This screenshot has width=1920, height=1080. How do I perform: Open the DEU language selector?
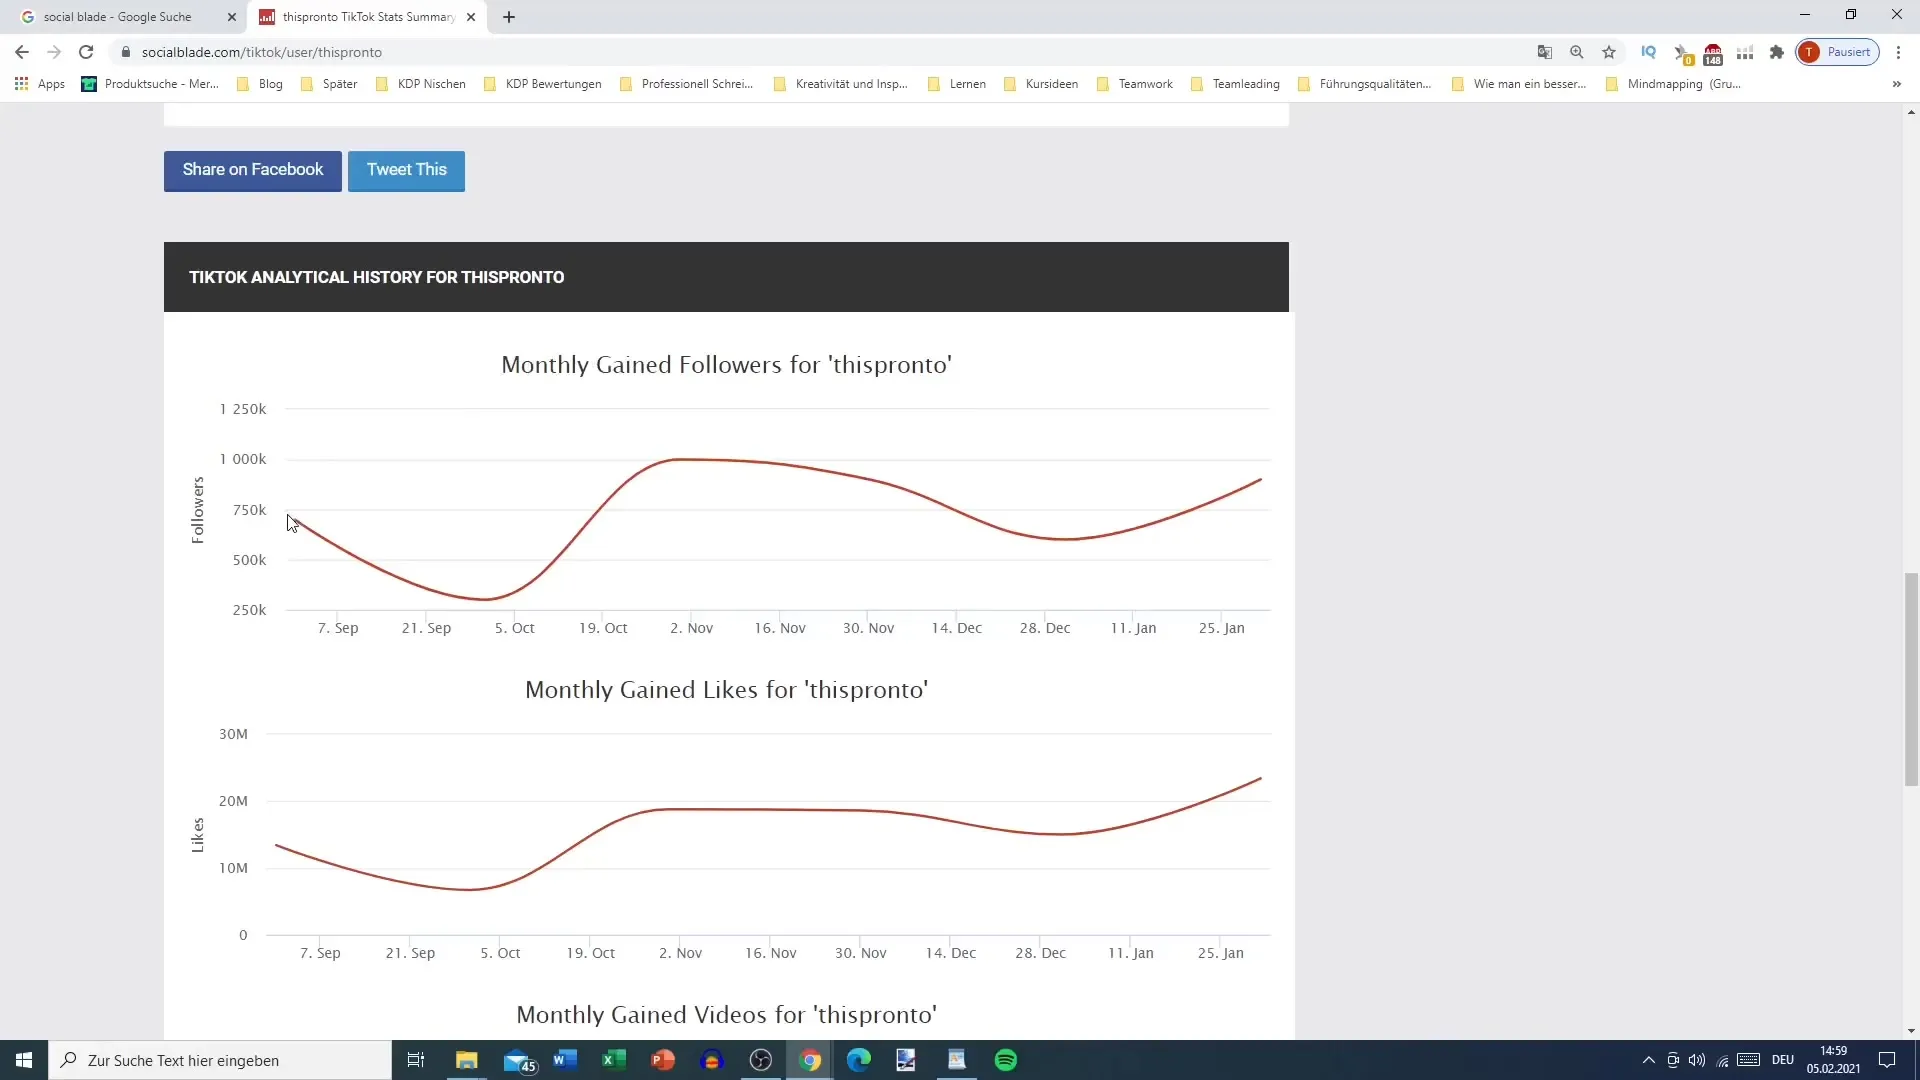pos(1783,1060)
